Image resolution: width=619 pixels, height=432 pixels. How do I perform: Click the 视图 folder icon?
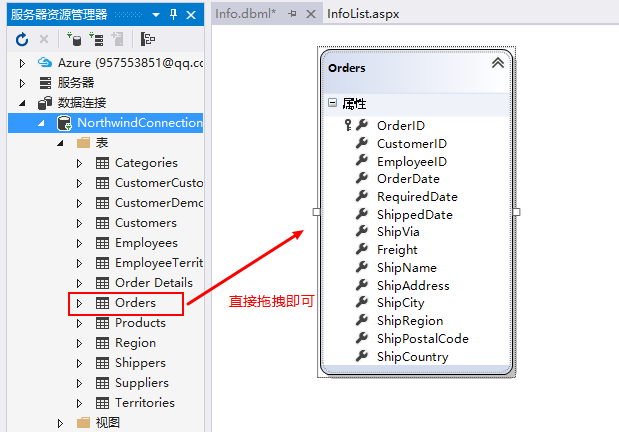tap(83, 423)
